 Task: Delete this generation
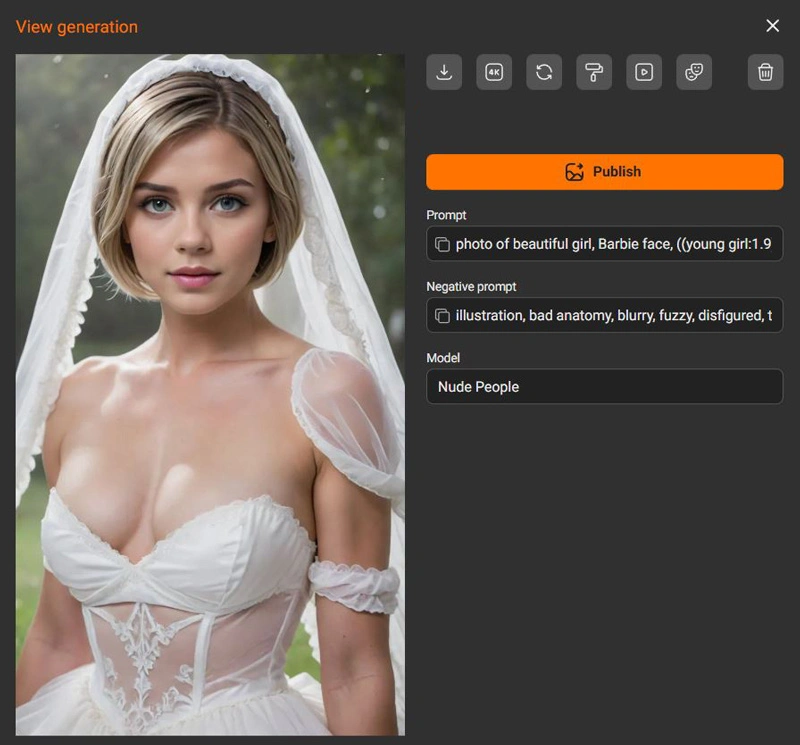(764, 72)
